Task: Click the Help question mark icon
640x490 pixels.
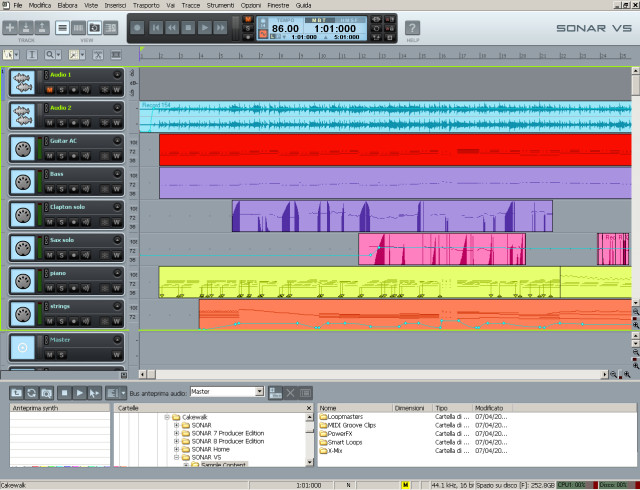Action: pyautogui.click(x=412, y=27)
